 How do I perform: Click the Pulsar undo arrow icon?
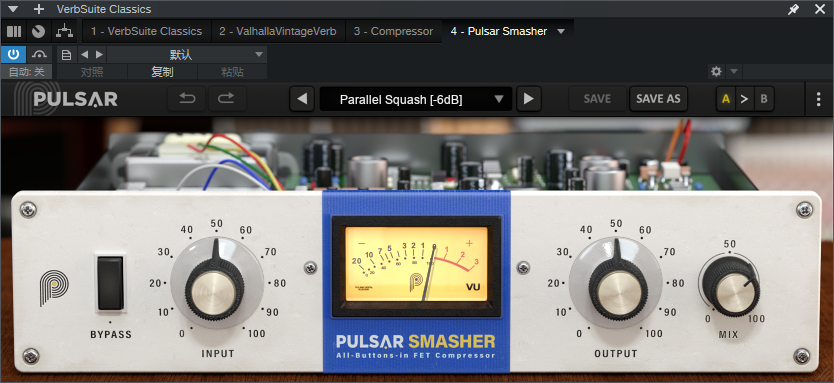[187, 98]
